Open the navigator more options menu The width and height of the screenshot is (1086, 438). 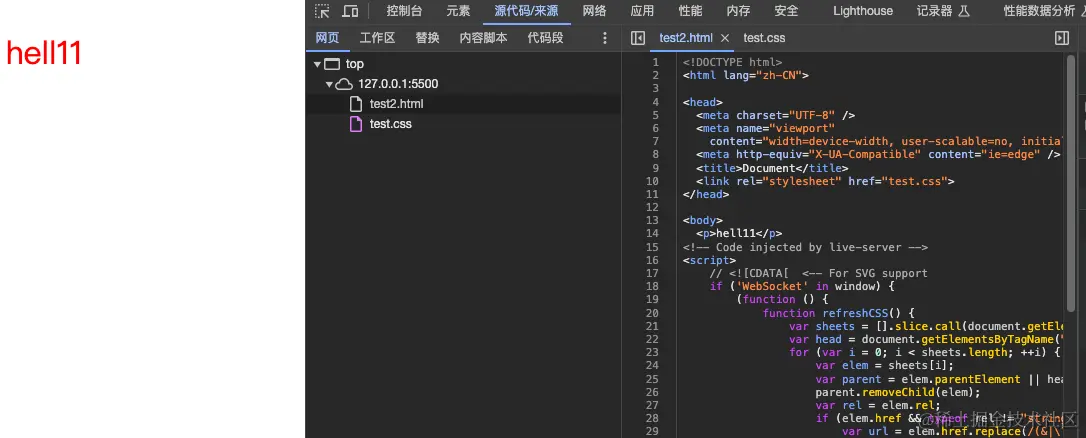pyautogui.click(x=605, y=38)
